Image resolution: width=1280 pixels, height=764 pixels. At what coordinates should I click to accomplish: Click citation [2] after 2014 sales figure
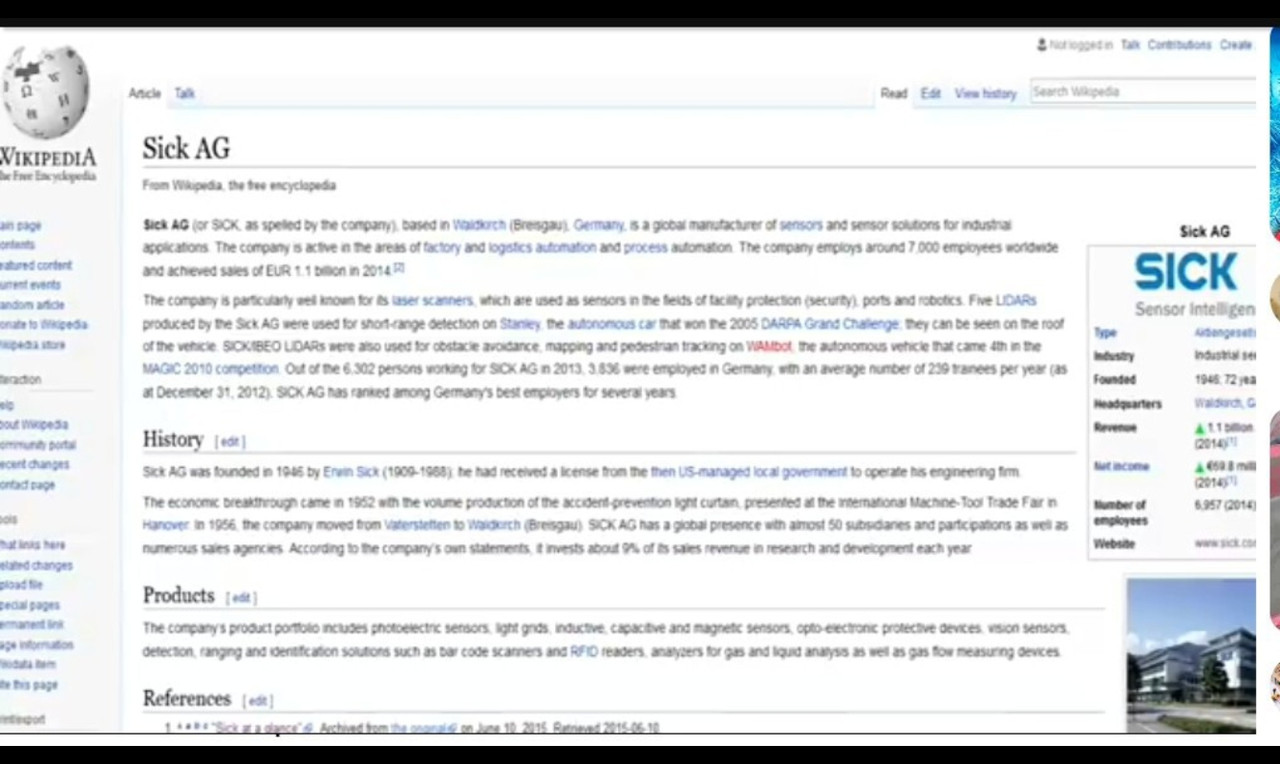coord(398,268)
